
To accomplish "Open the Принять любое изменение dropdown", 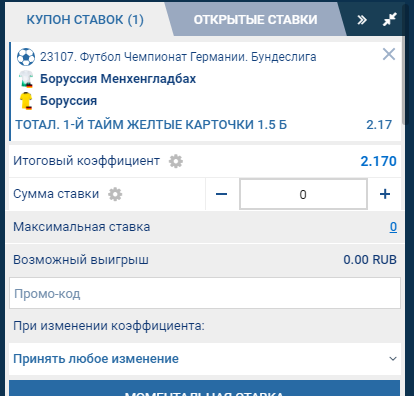I will (x=205, y=359).
